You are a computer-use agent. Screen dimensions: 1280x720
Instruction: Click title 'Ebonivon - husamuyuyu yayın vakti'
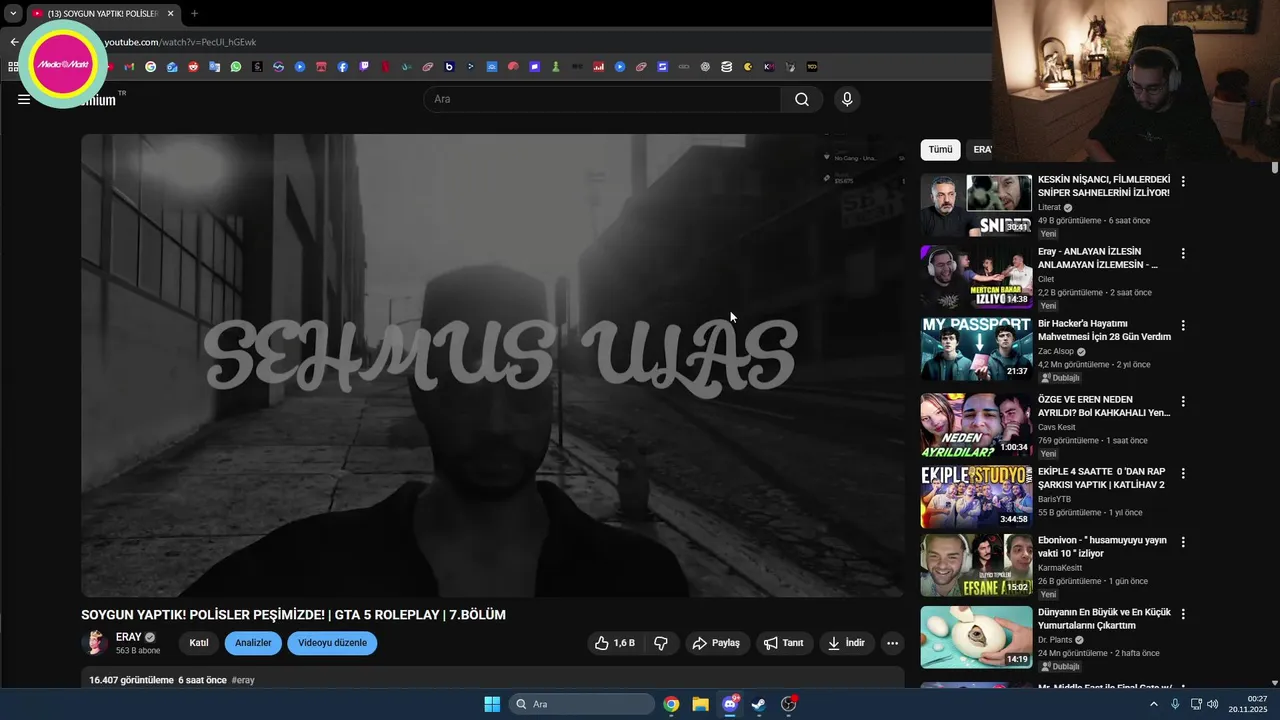tap(1102, 547)
